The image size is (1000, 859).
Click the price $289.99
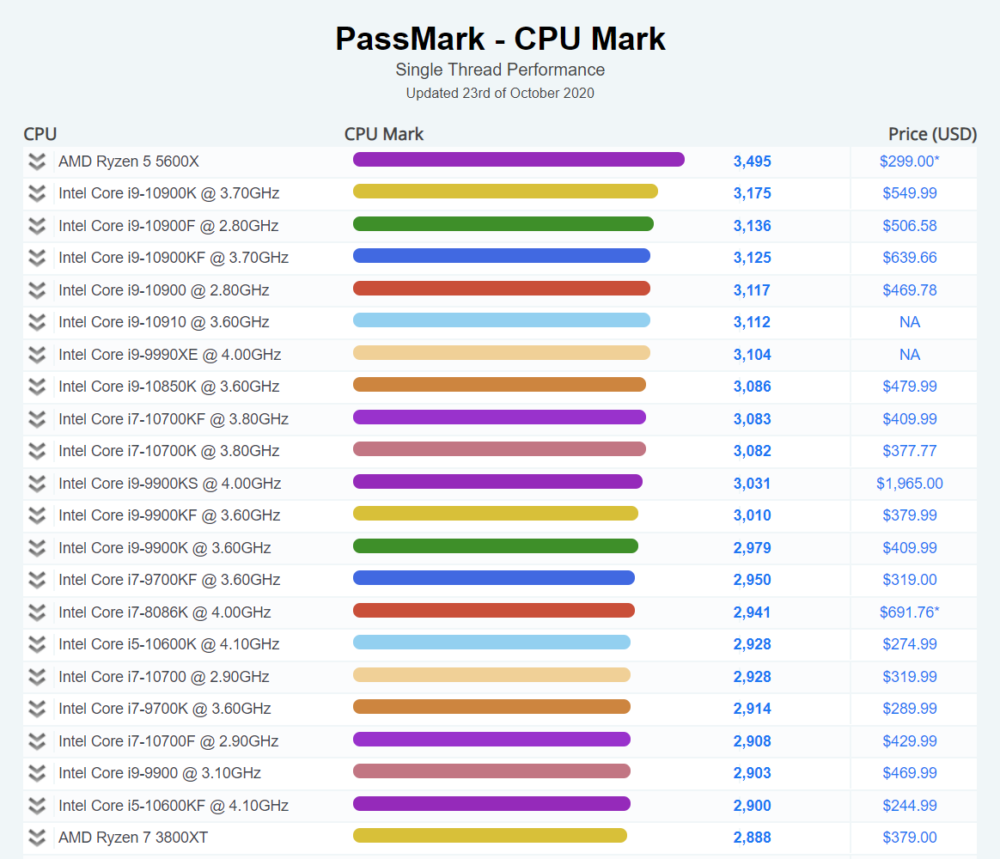click(x=909, y=708)
